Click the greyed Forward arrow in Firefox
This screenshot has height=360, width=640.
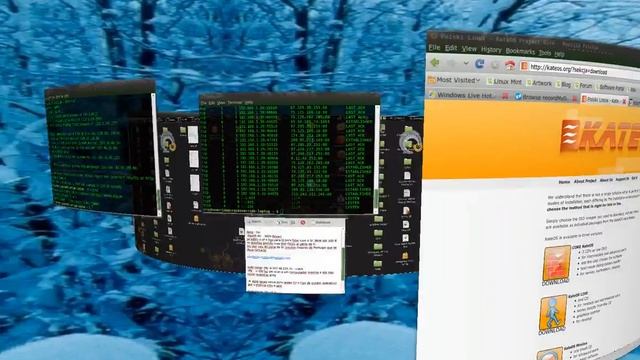451,64
